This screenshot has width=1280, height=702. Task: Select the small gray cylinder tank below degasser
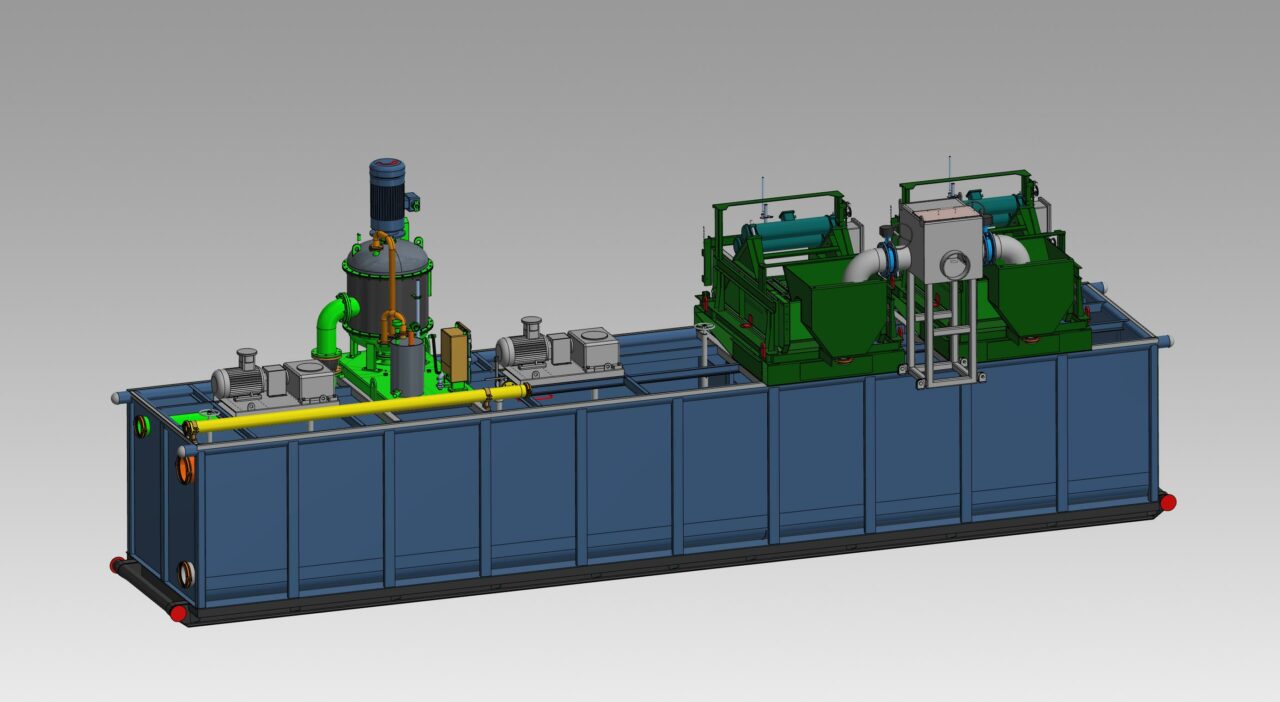[x=407, y=367]
